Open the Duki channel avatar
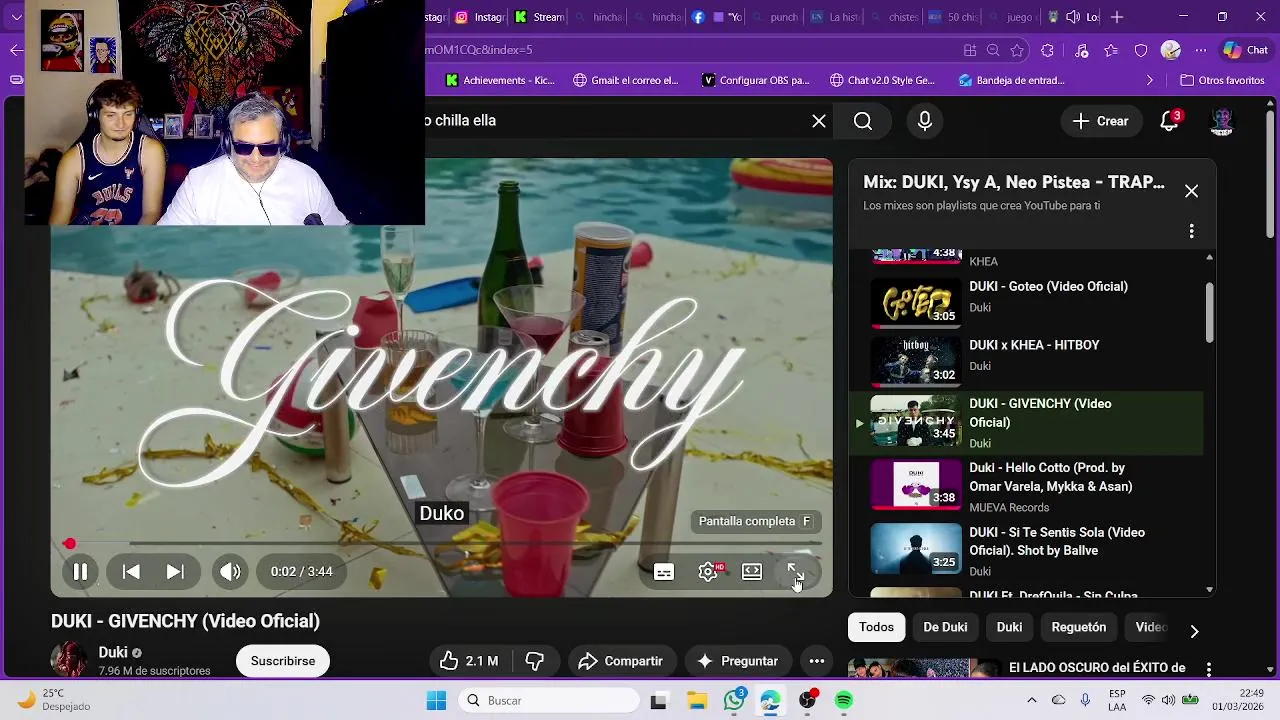 point(69,660)
